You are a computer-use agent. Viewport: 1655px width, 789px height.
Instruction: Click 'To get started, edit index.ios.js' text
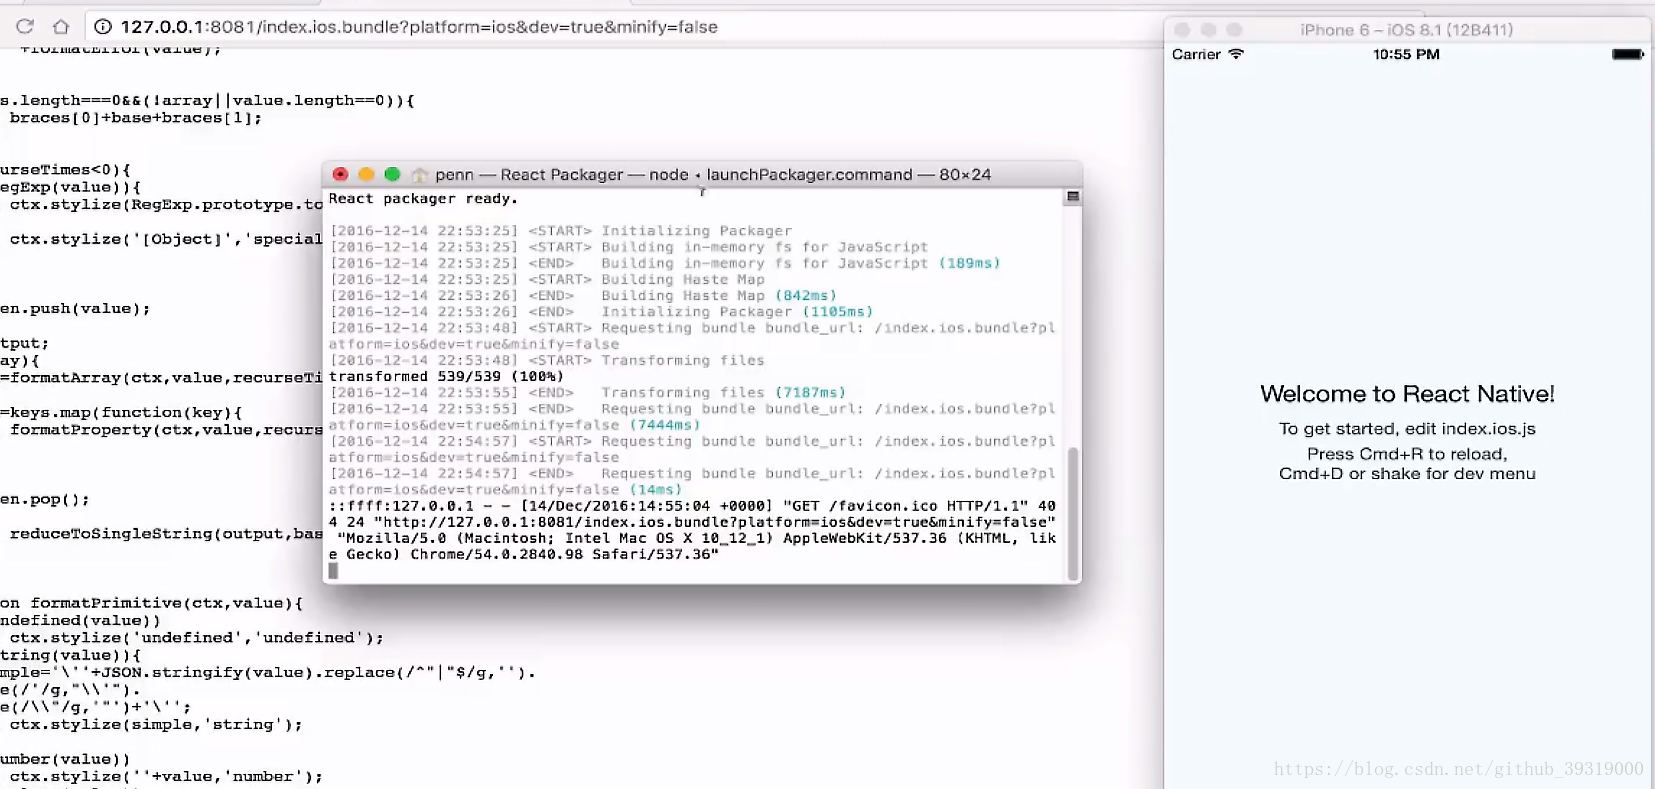1407,429
